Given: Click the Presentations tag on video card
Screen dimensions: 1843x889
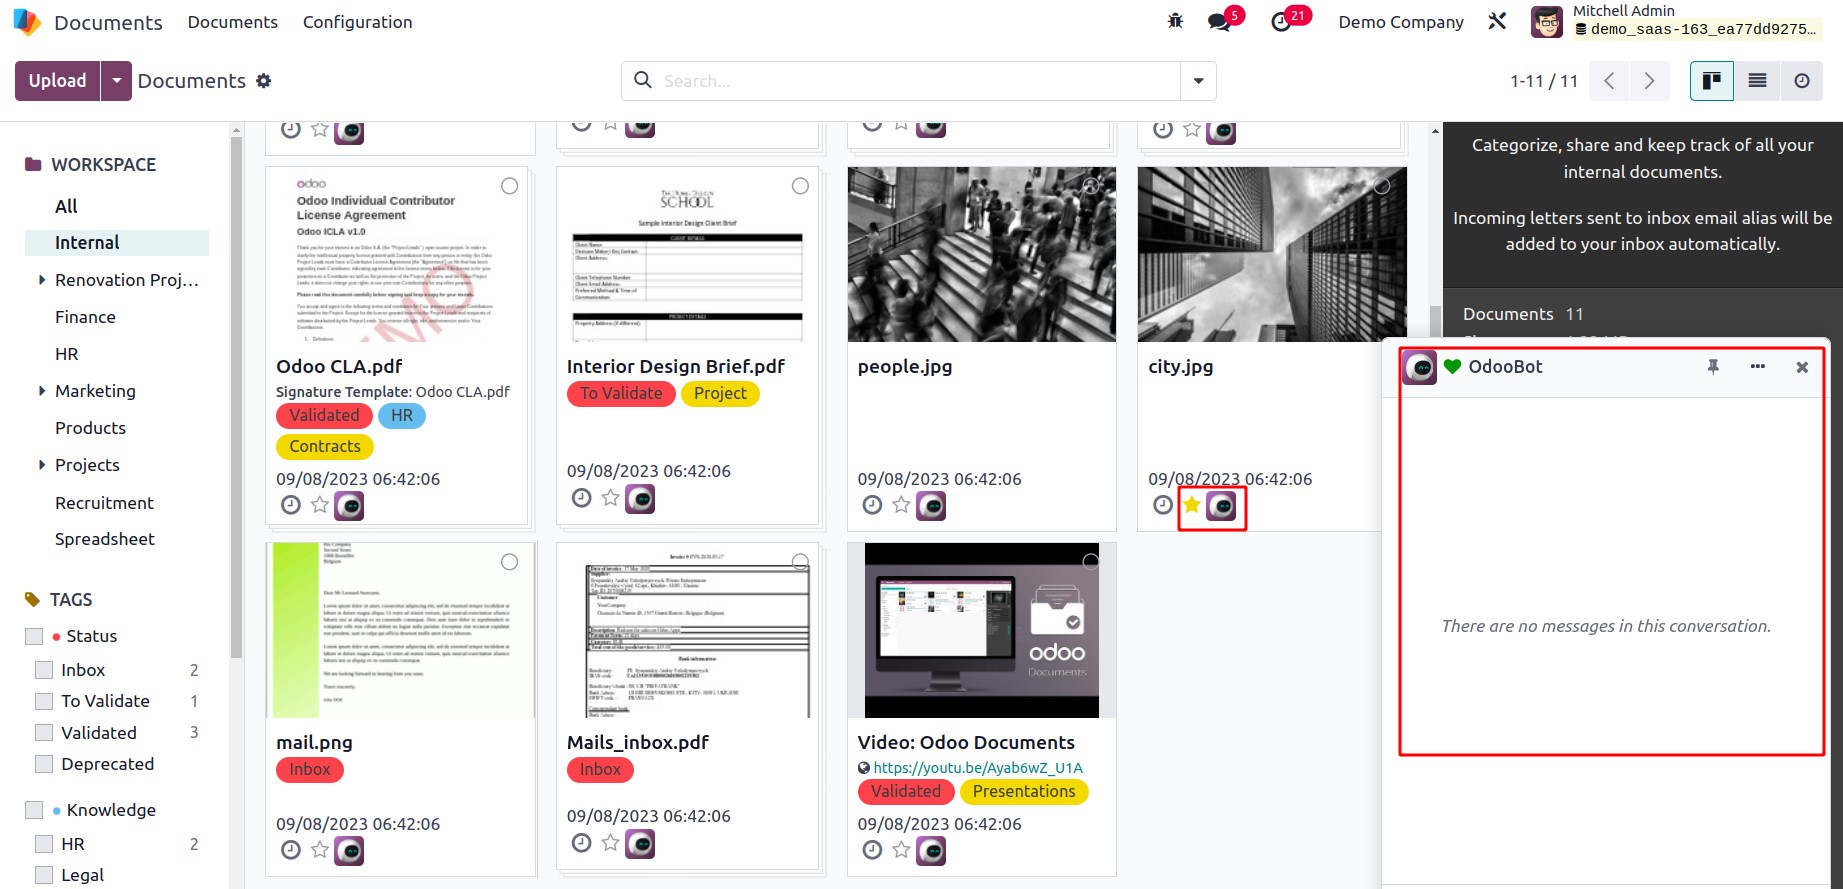Looking at the screenshot, I should [x=1024, y=792].
